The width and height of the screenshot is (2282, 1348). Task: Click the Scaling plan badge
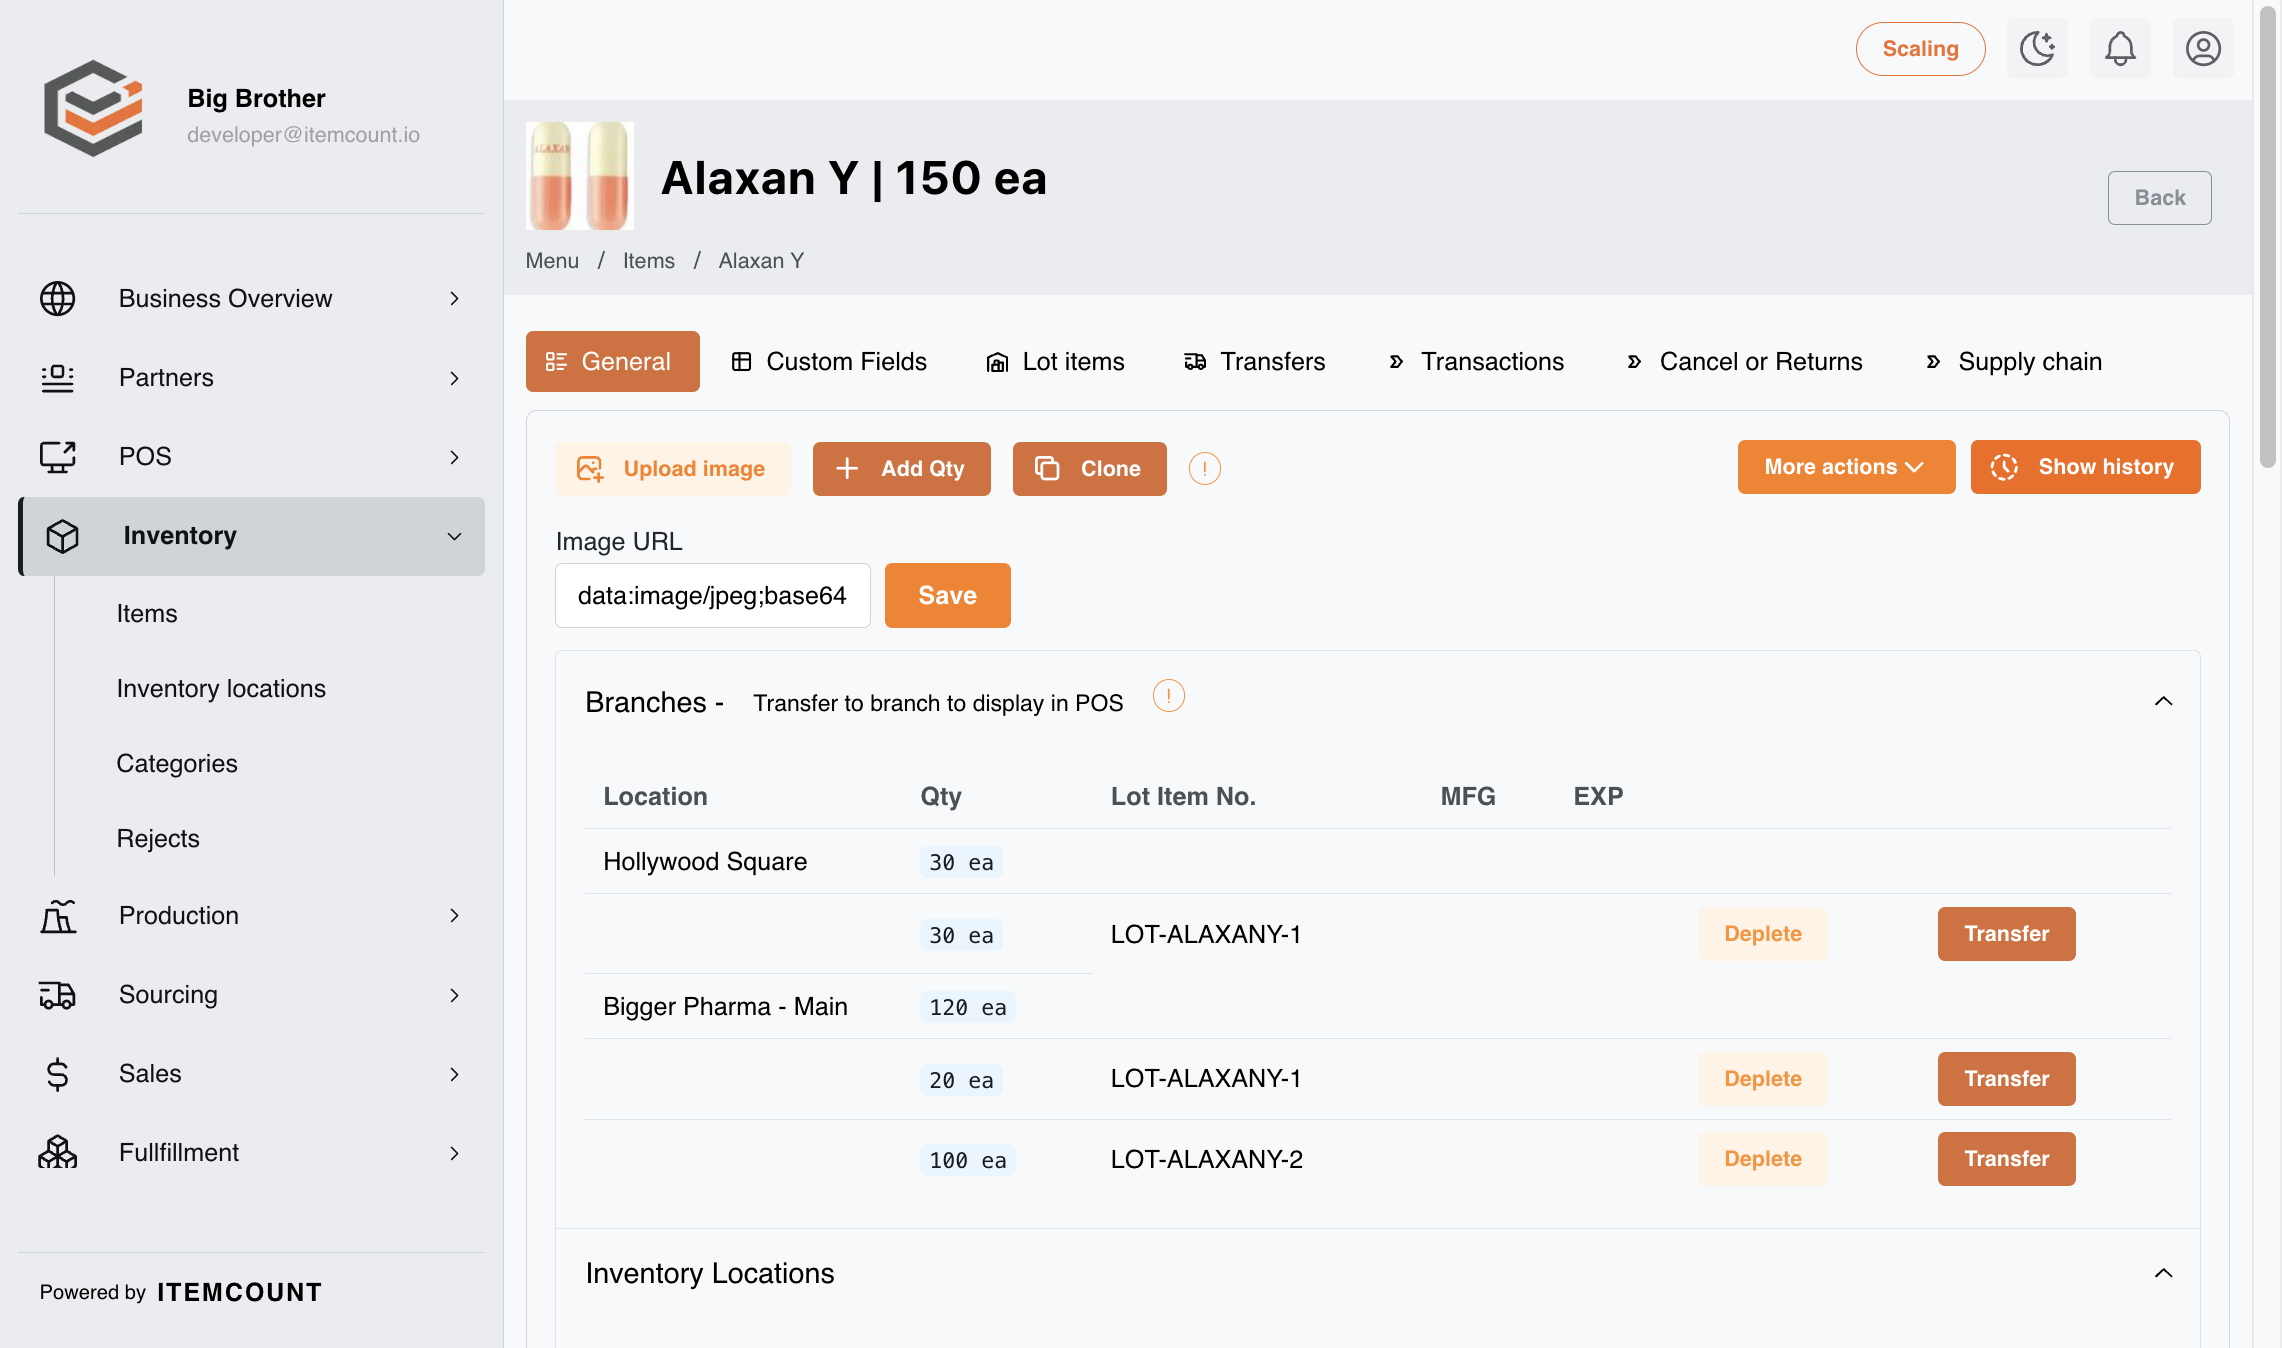1921,49
